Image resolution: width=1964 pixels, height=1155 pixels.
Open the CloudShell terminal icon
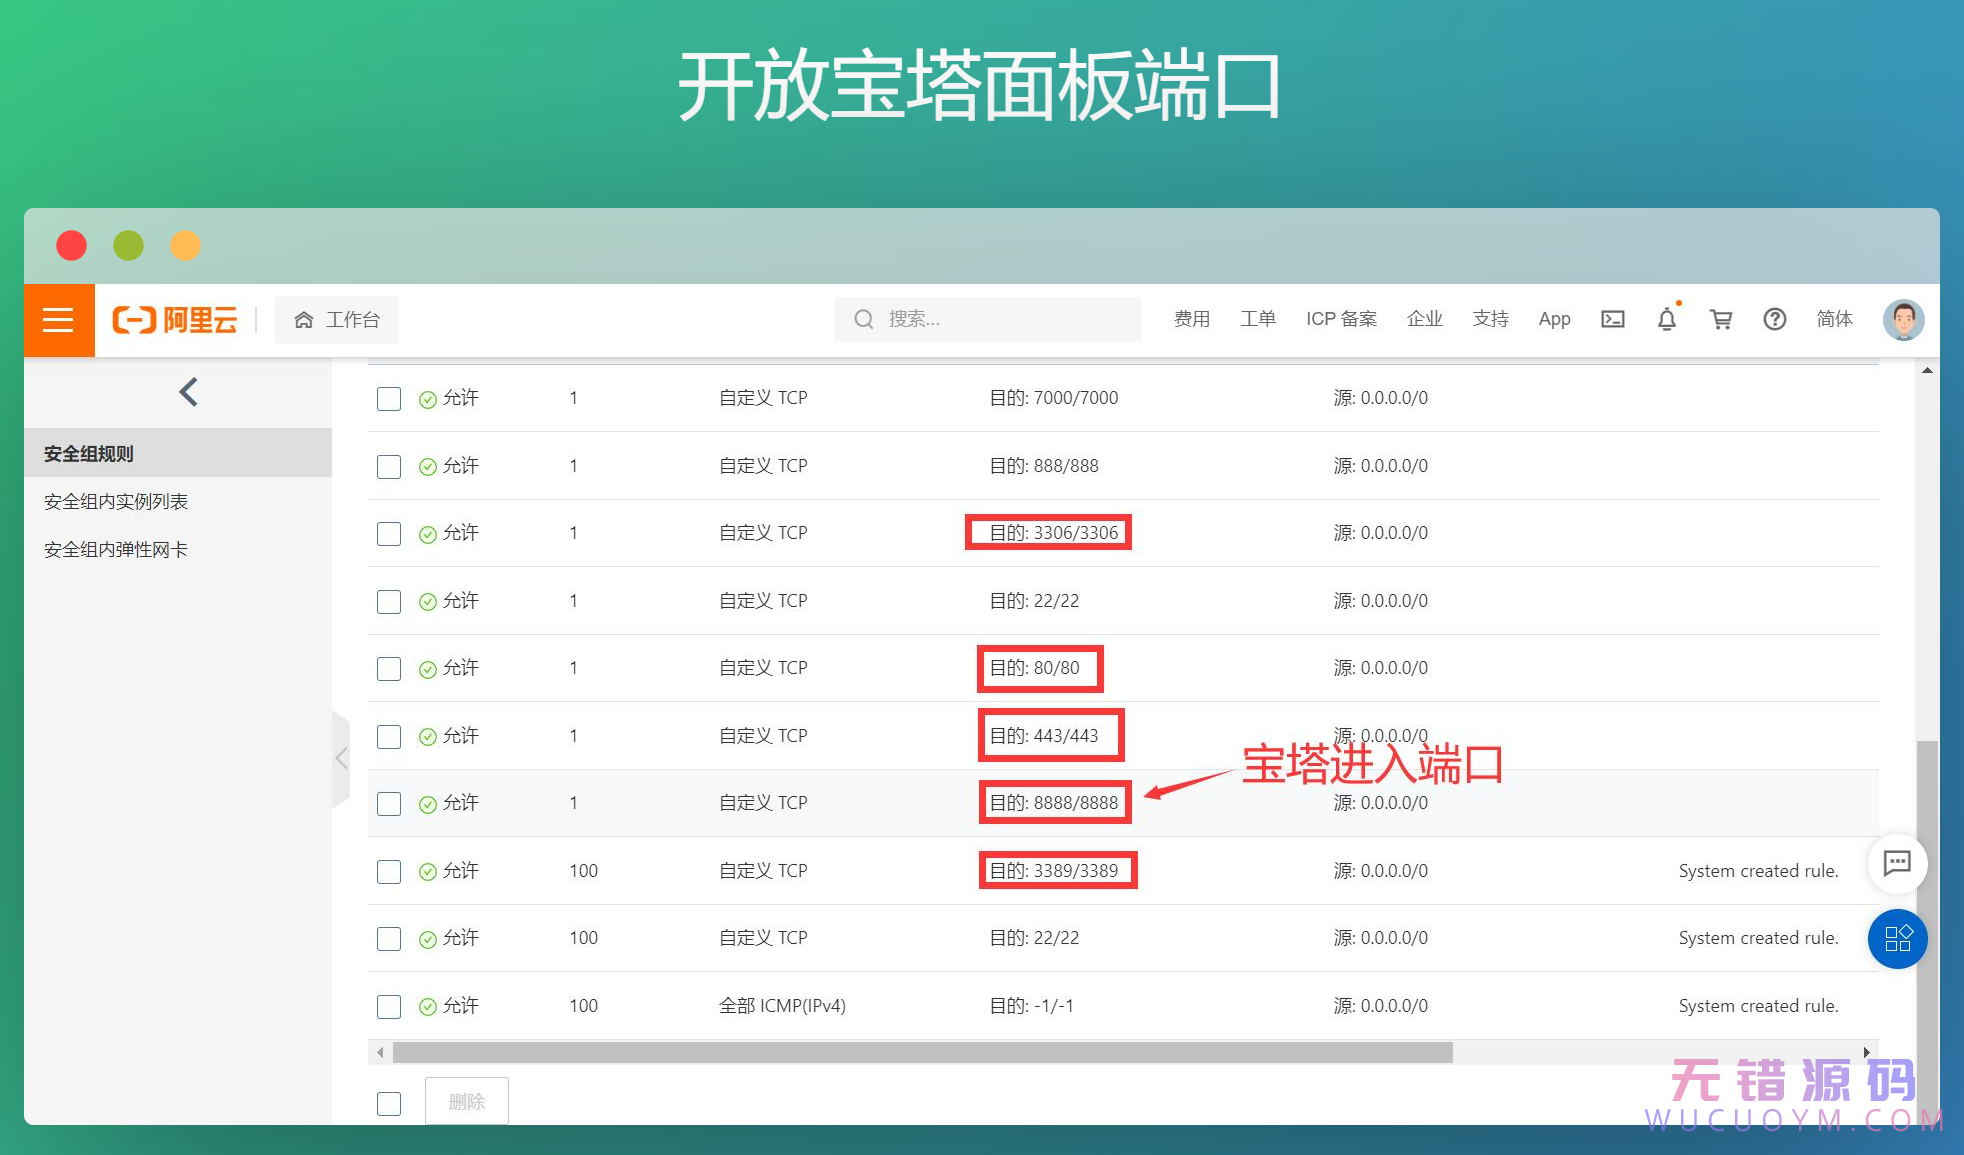click(1613, 319)
